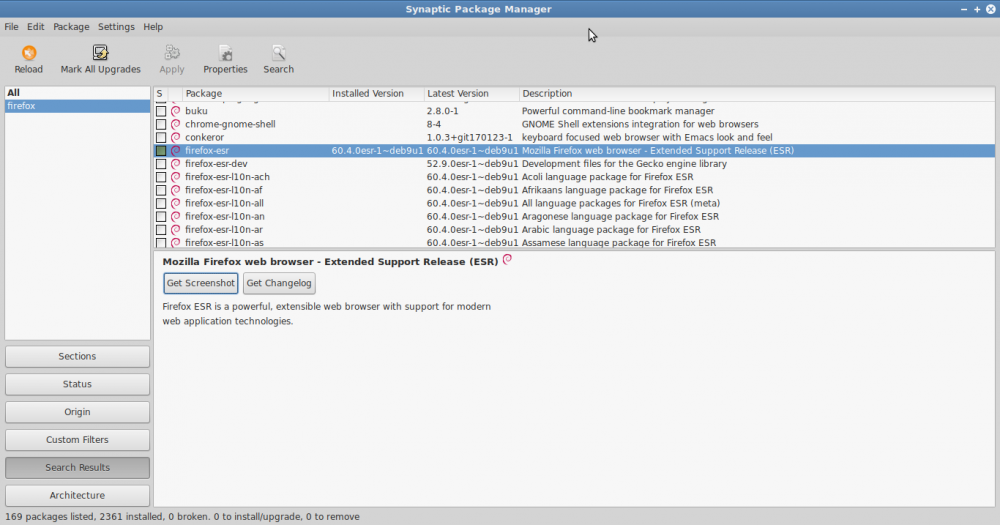Click the Debian icon beside firefox-esr-dev

tap(175, 164)
